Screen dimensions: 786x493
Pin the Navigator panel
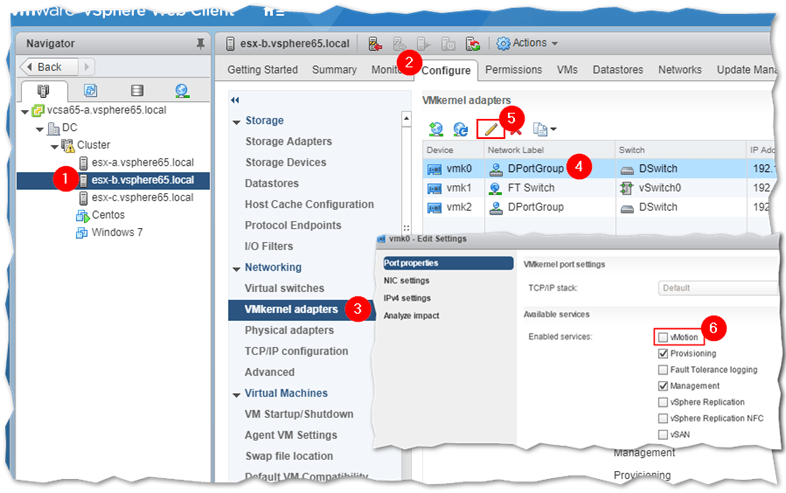point(200,44)
